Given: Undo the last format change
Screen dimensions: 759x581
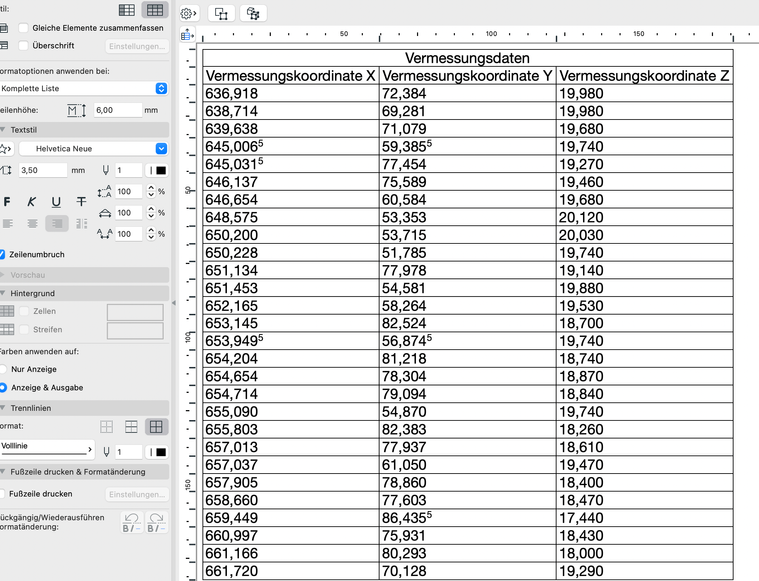Looking at the screenshot, I should pos(131,523).
